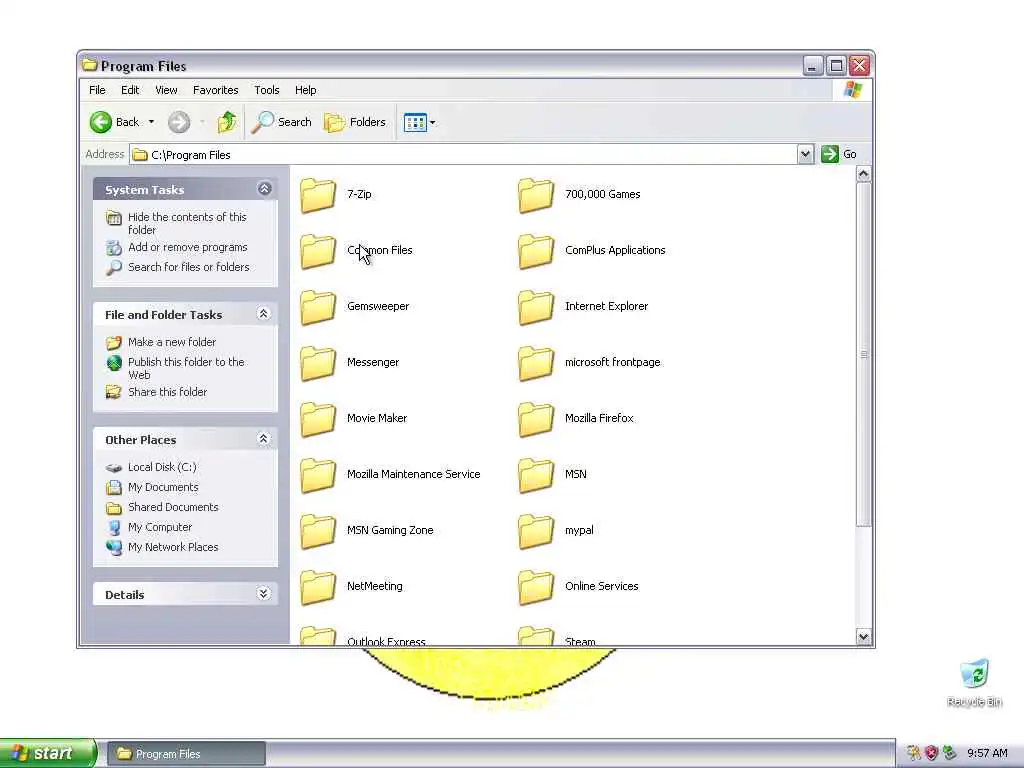The width and height of the screenshot is (1024, 768).
Task: Click Program Files taskbar button
Action: [x=186, y=754]
